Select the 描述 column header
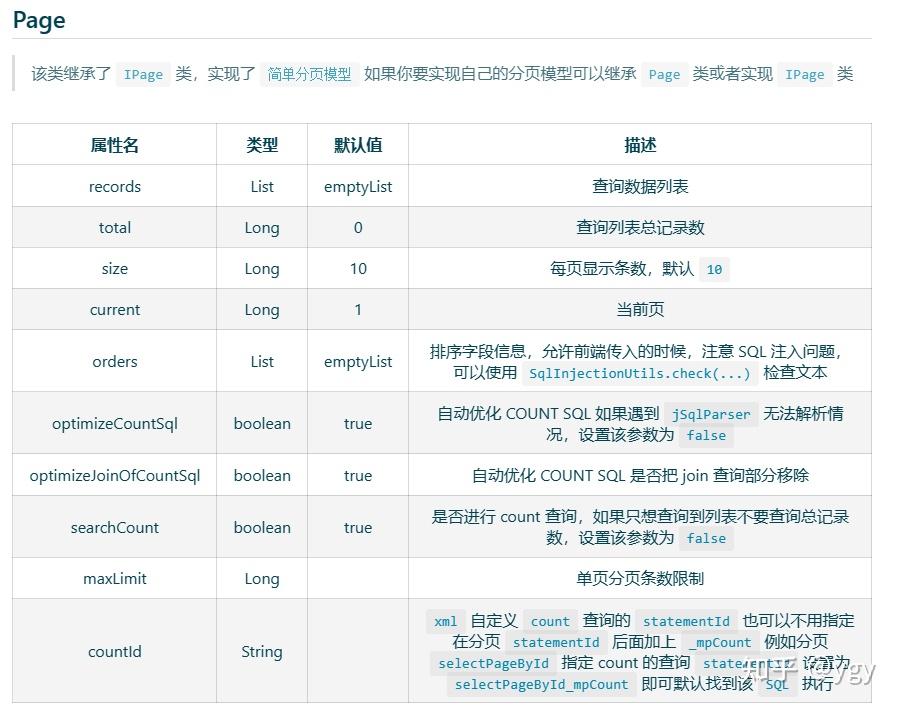 pos(639,144)
